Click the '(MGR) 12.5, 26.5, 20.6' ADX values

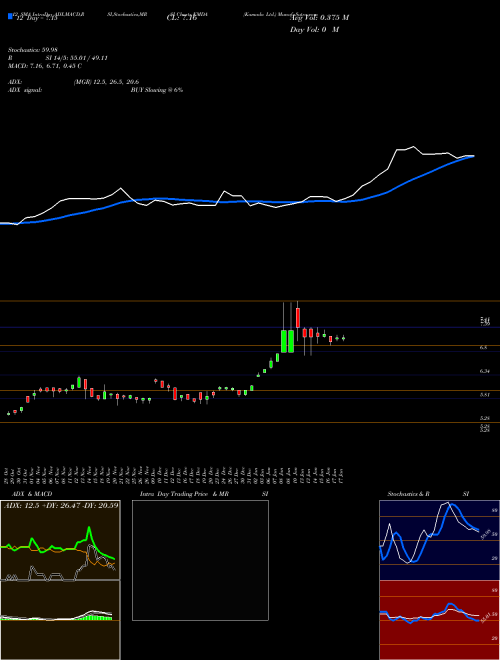[106, 82]
